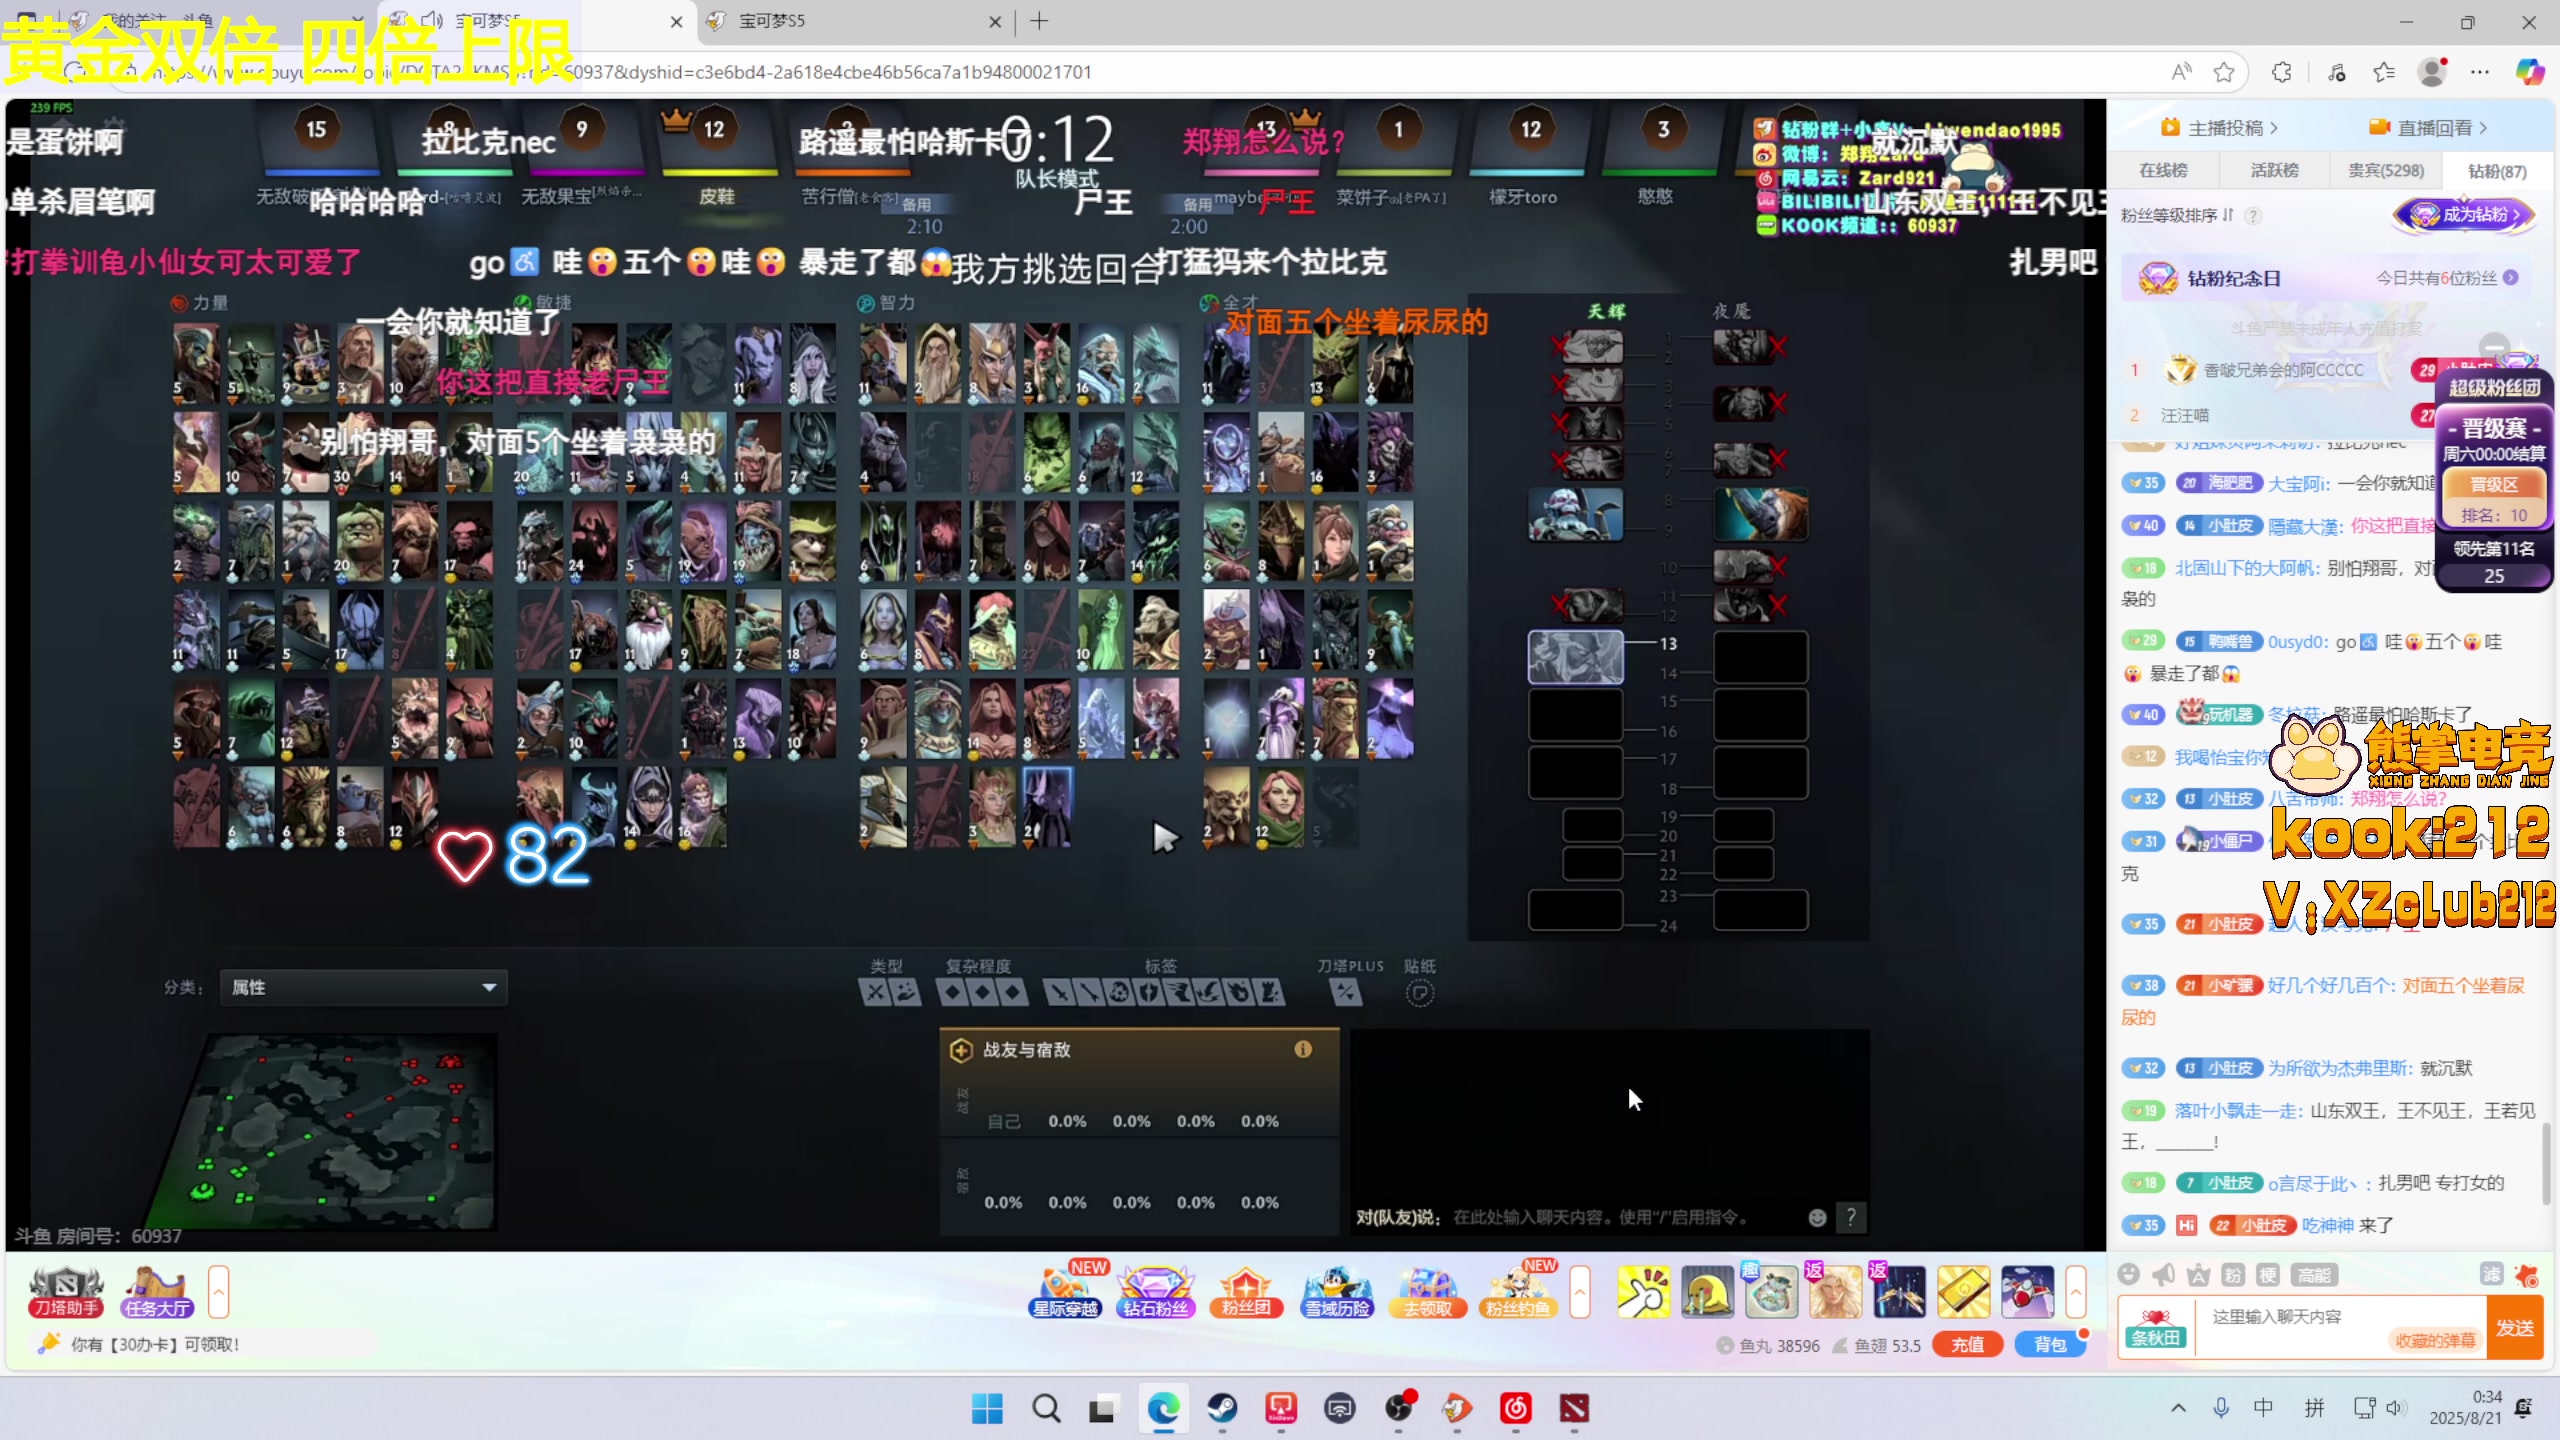Send the applause hand gift
This screenshot has height=1440, width=2560.
[x=1643, y=1292]
